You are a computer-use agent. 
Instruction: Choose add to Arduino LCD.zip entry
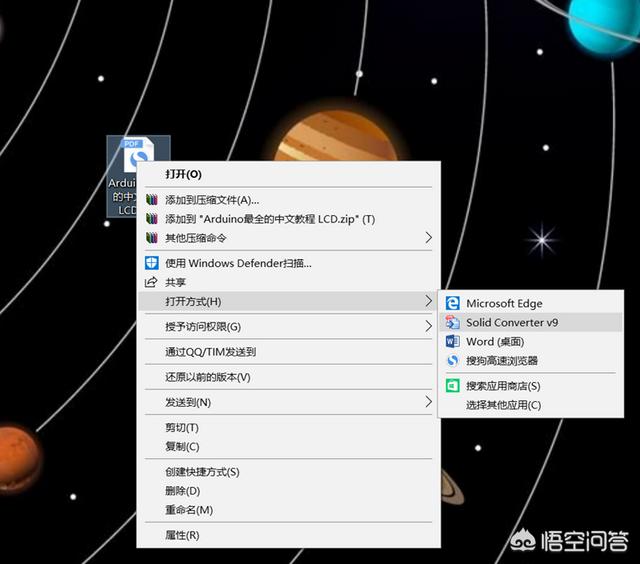(289, 219)
